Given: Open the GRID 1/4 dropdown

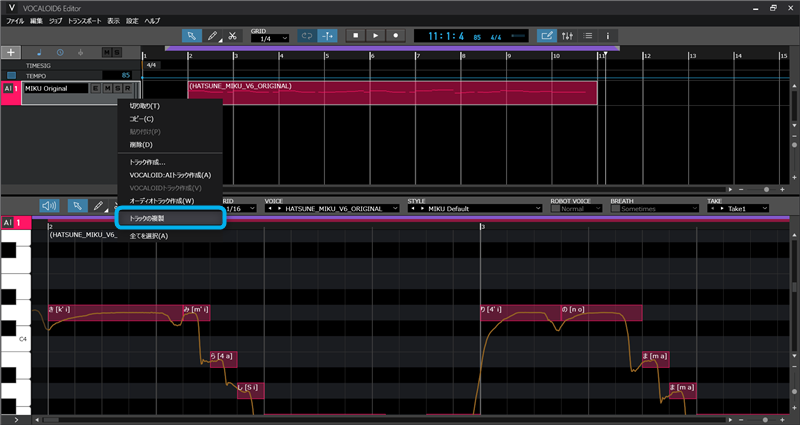Looking at the screenshot, I should (x=270, y=39).
